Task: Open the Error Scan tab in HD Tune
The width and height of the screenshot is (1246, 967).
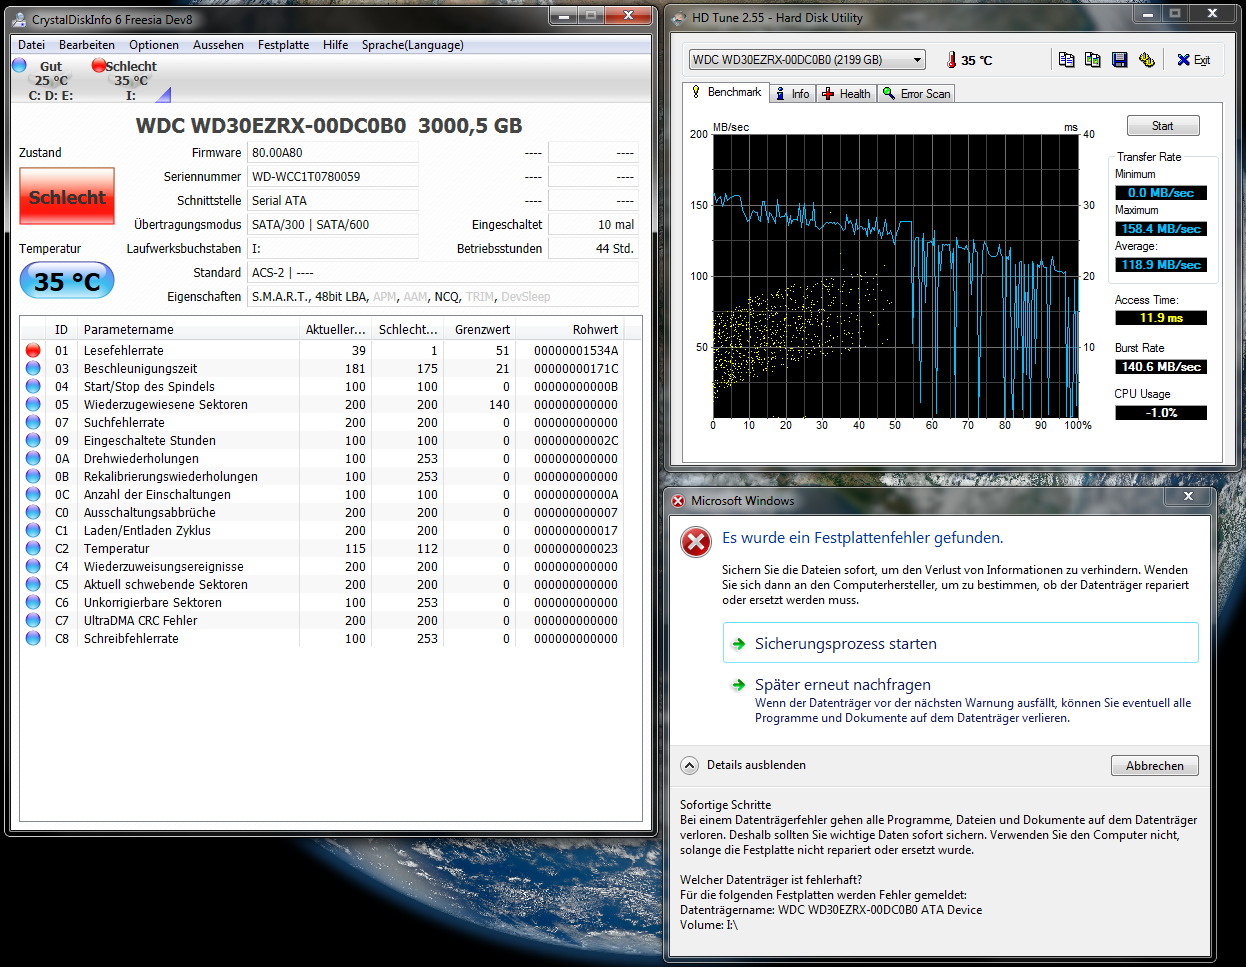Action: [x=917, y=93]
